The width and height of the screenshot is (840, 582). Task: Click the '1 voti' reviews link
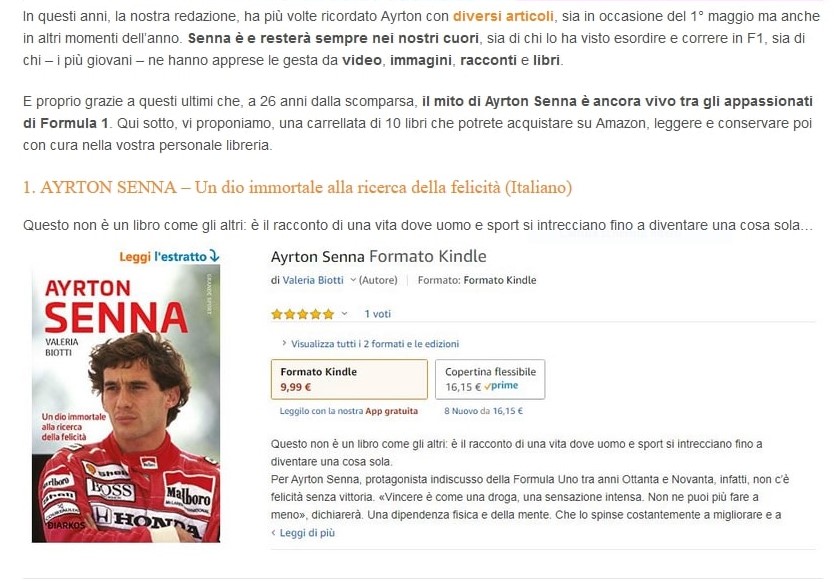378,314
